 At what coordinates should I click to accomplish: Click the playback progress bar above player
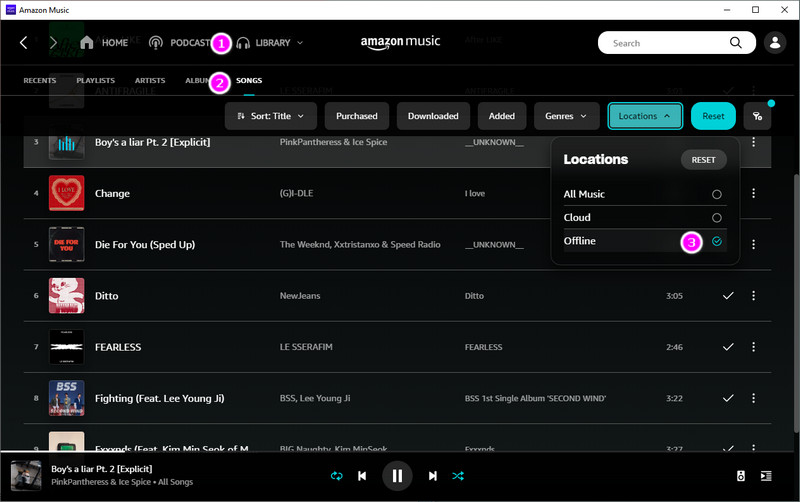(400, 451)
